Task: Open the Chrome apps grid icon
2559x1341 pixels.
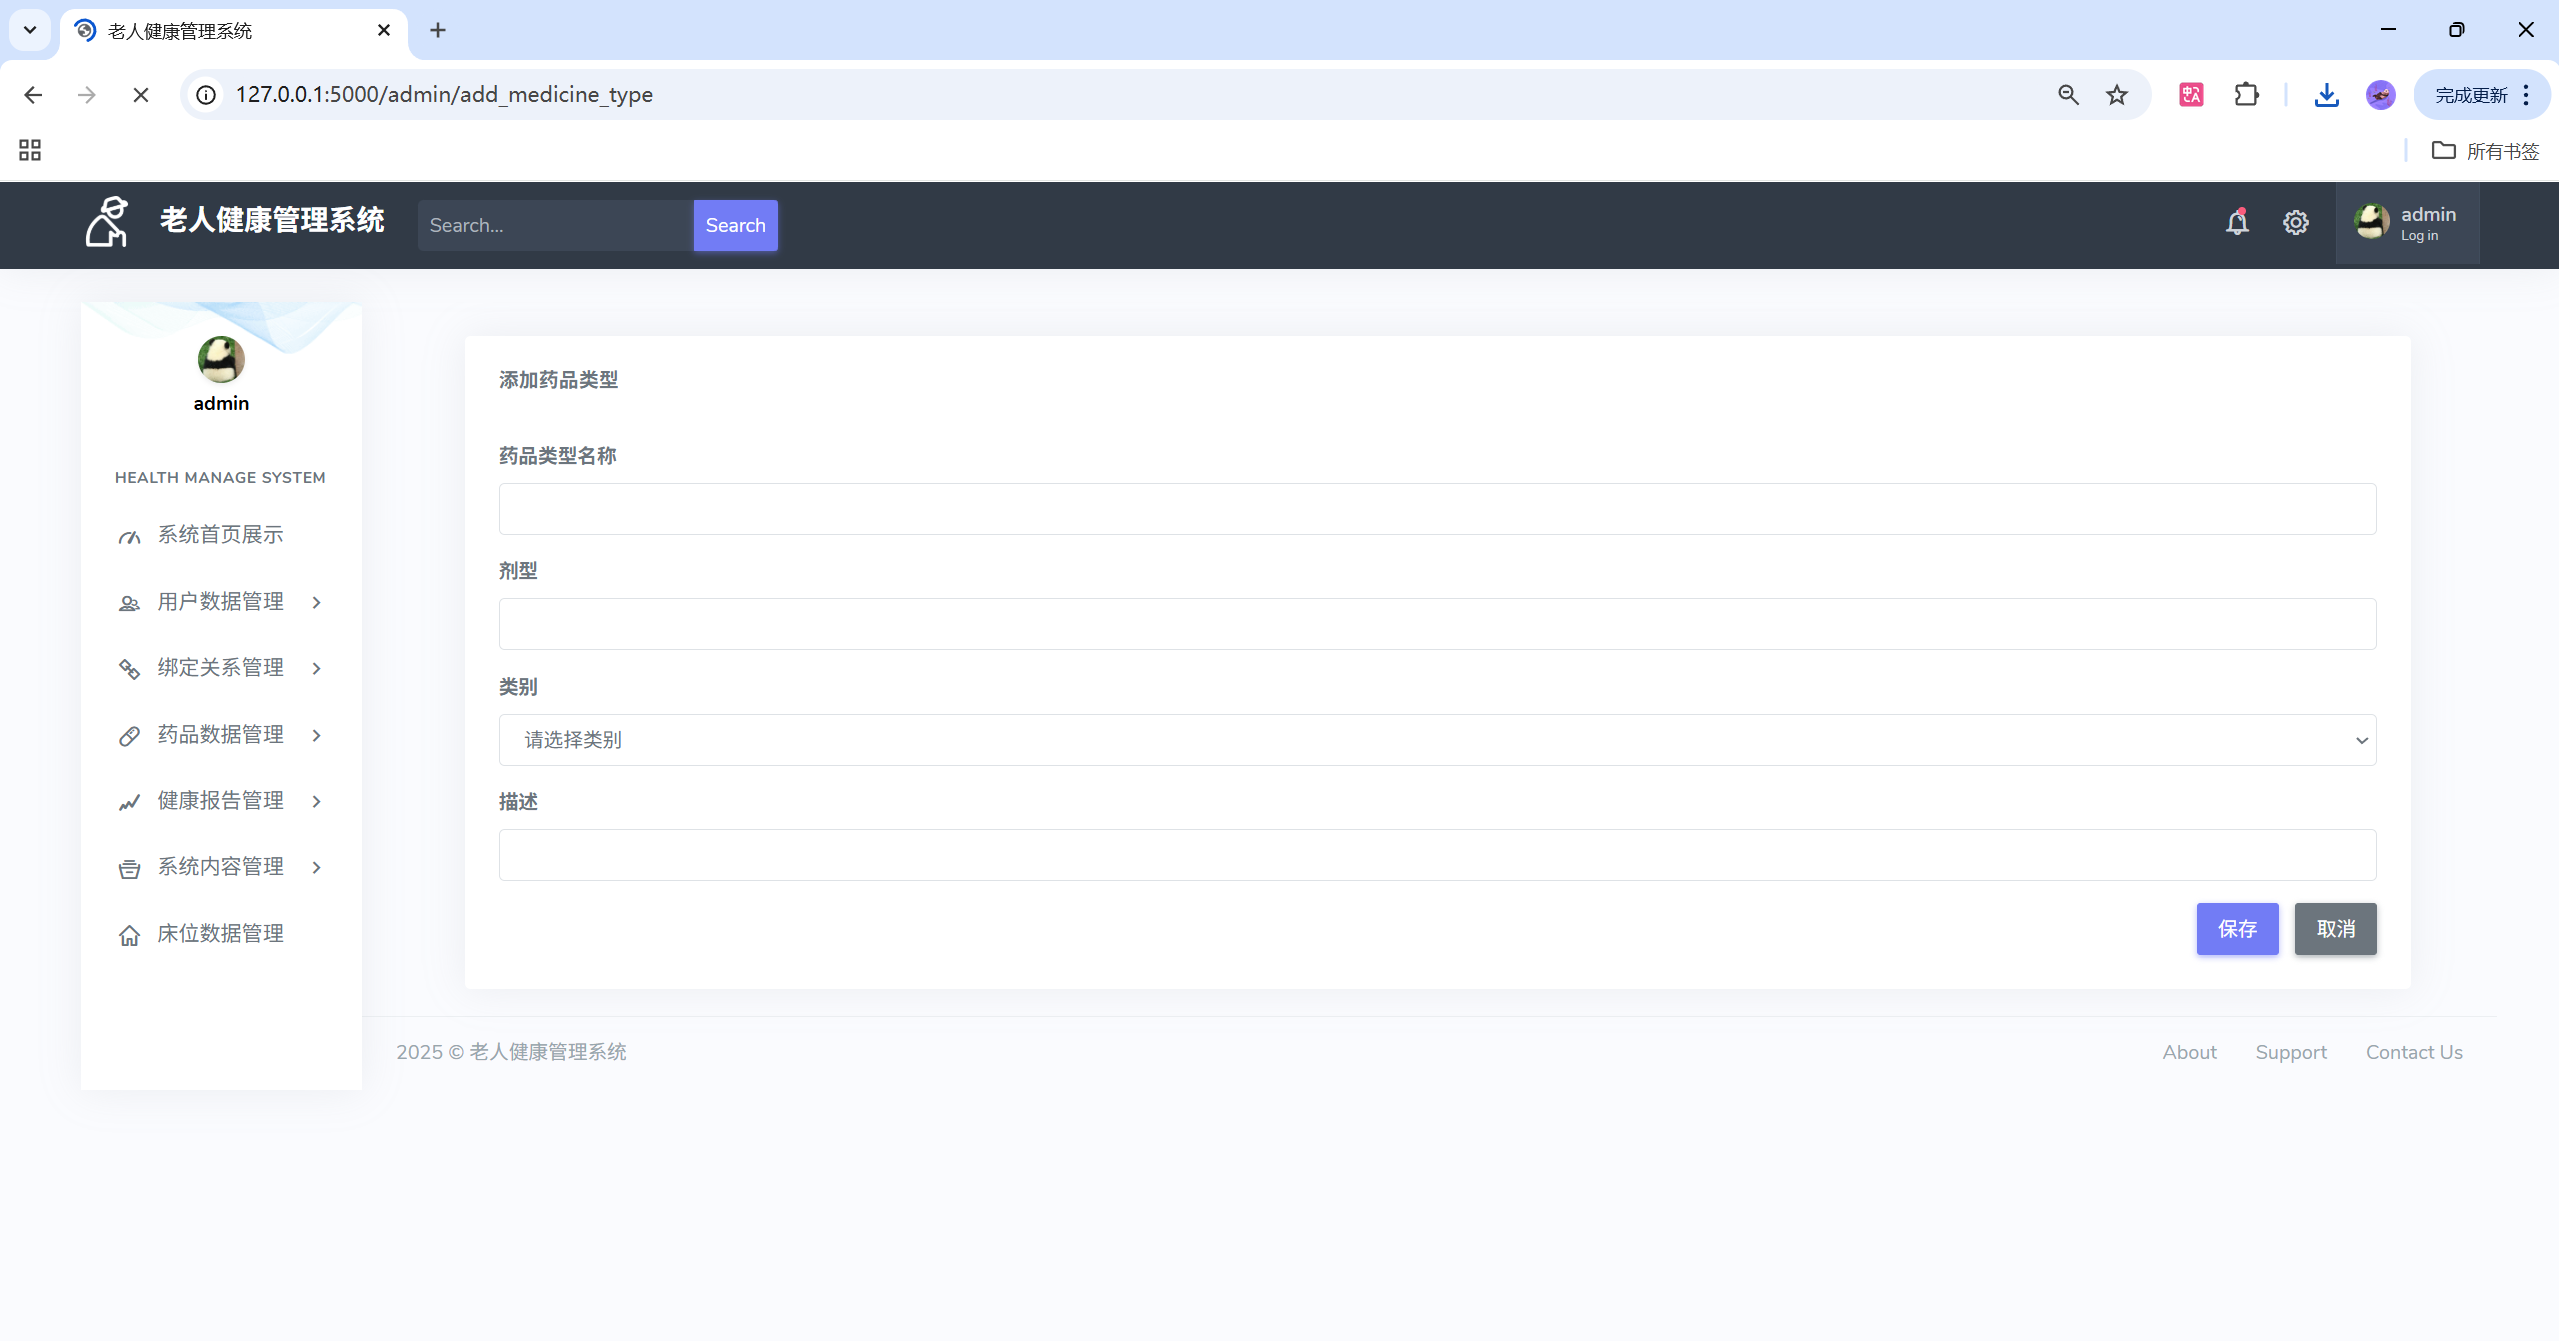Action: 30,150
